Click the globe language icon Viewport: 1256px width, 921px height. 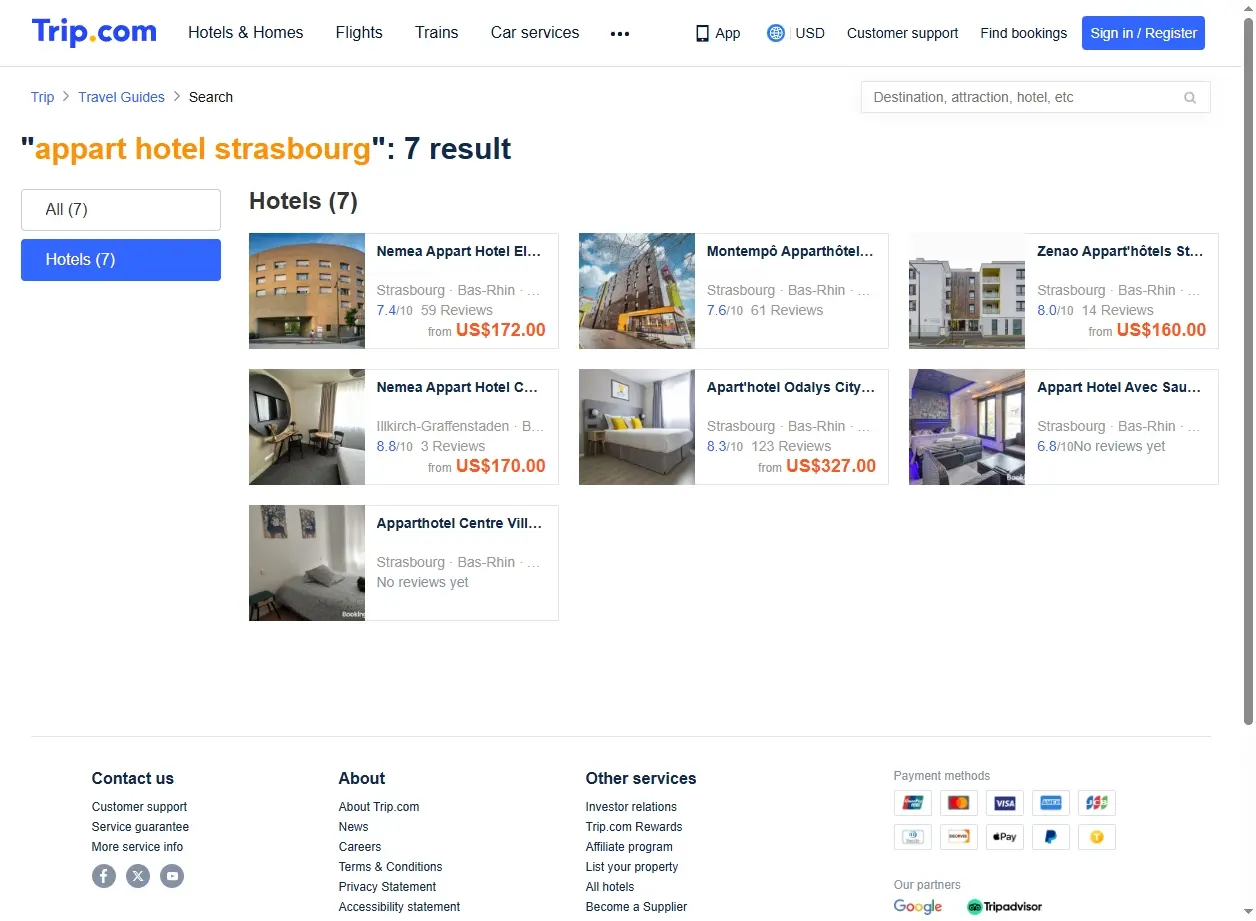[776, 33]
